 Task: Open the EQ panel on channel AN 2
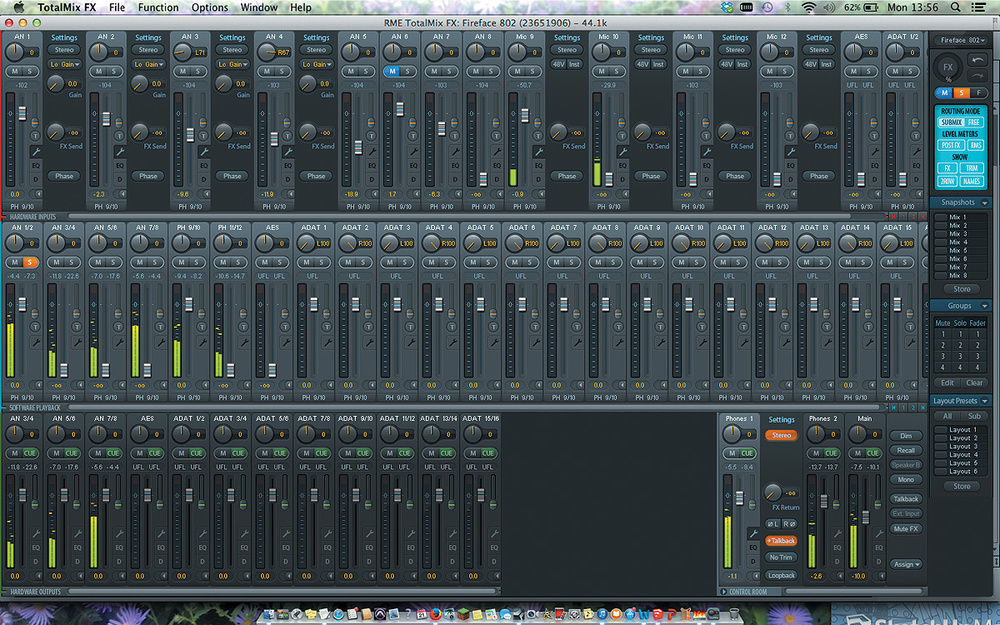pos(119,164)
